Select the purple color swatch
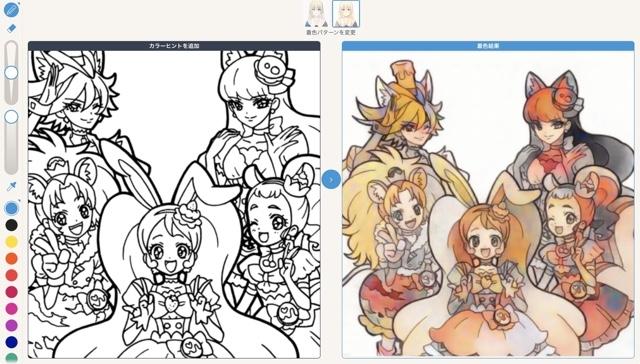This screenshot has height=364, width=640. coord(11,325)
